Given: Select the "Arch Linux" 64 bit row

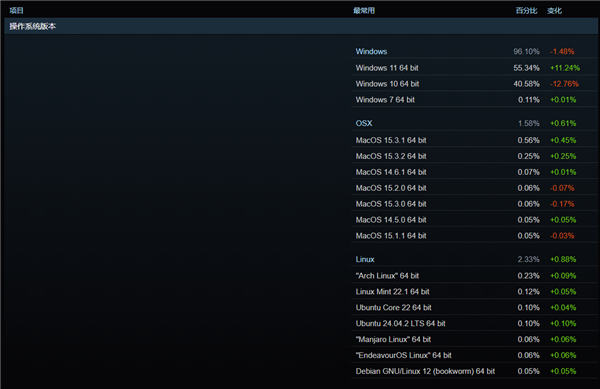Looking at the screenshot, I should point(474,276).
